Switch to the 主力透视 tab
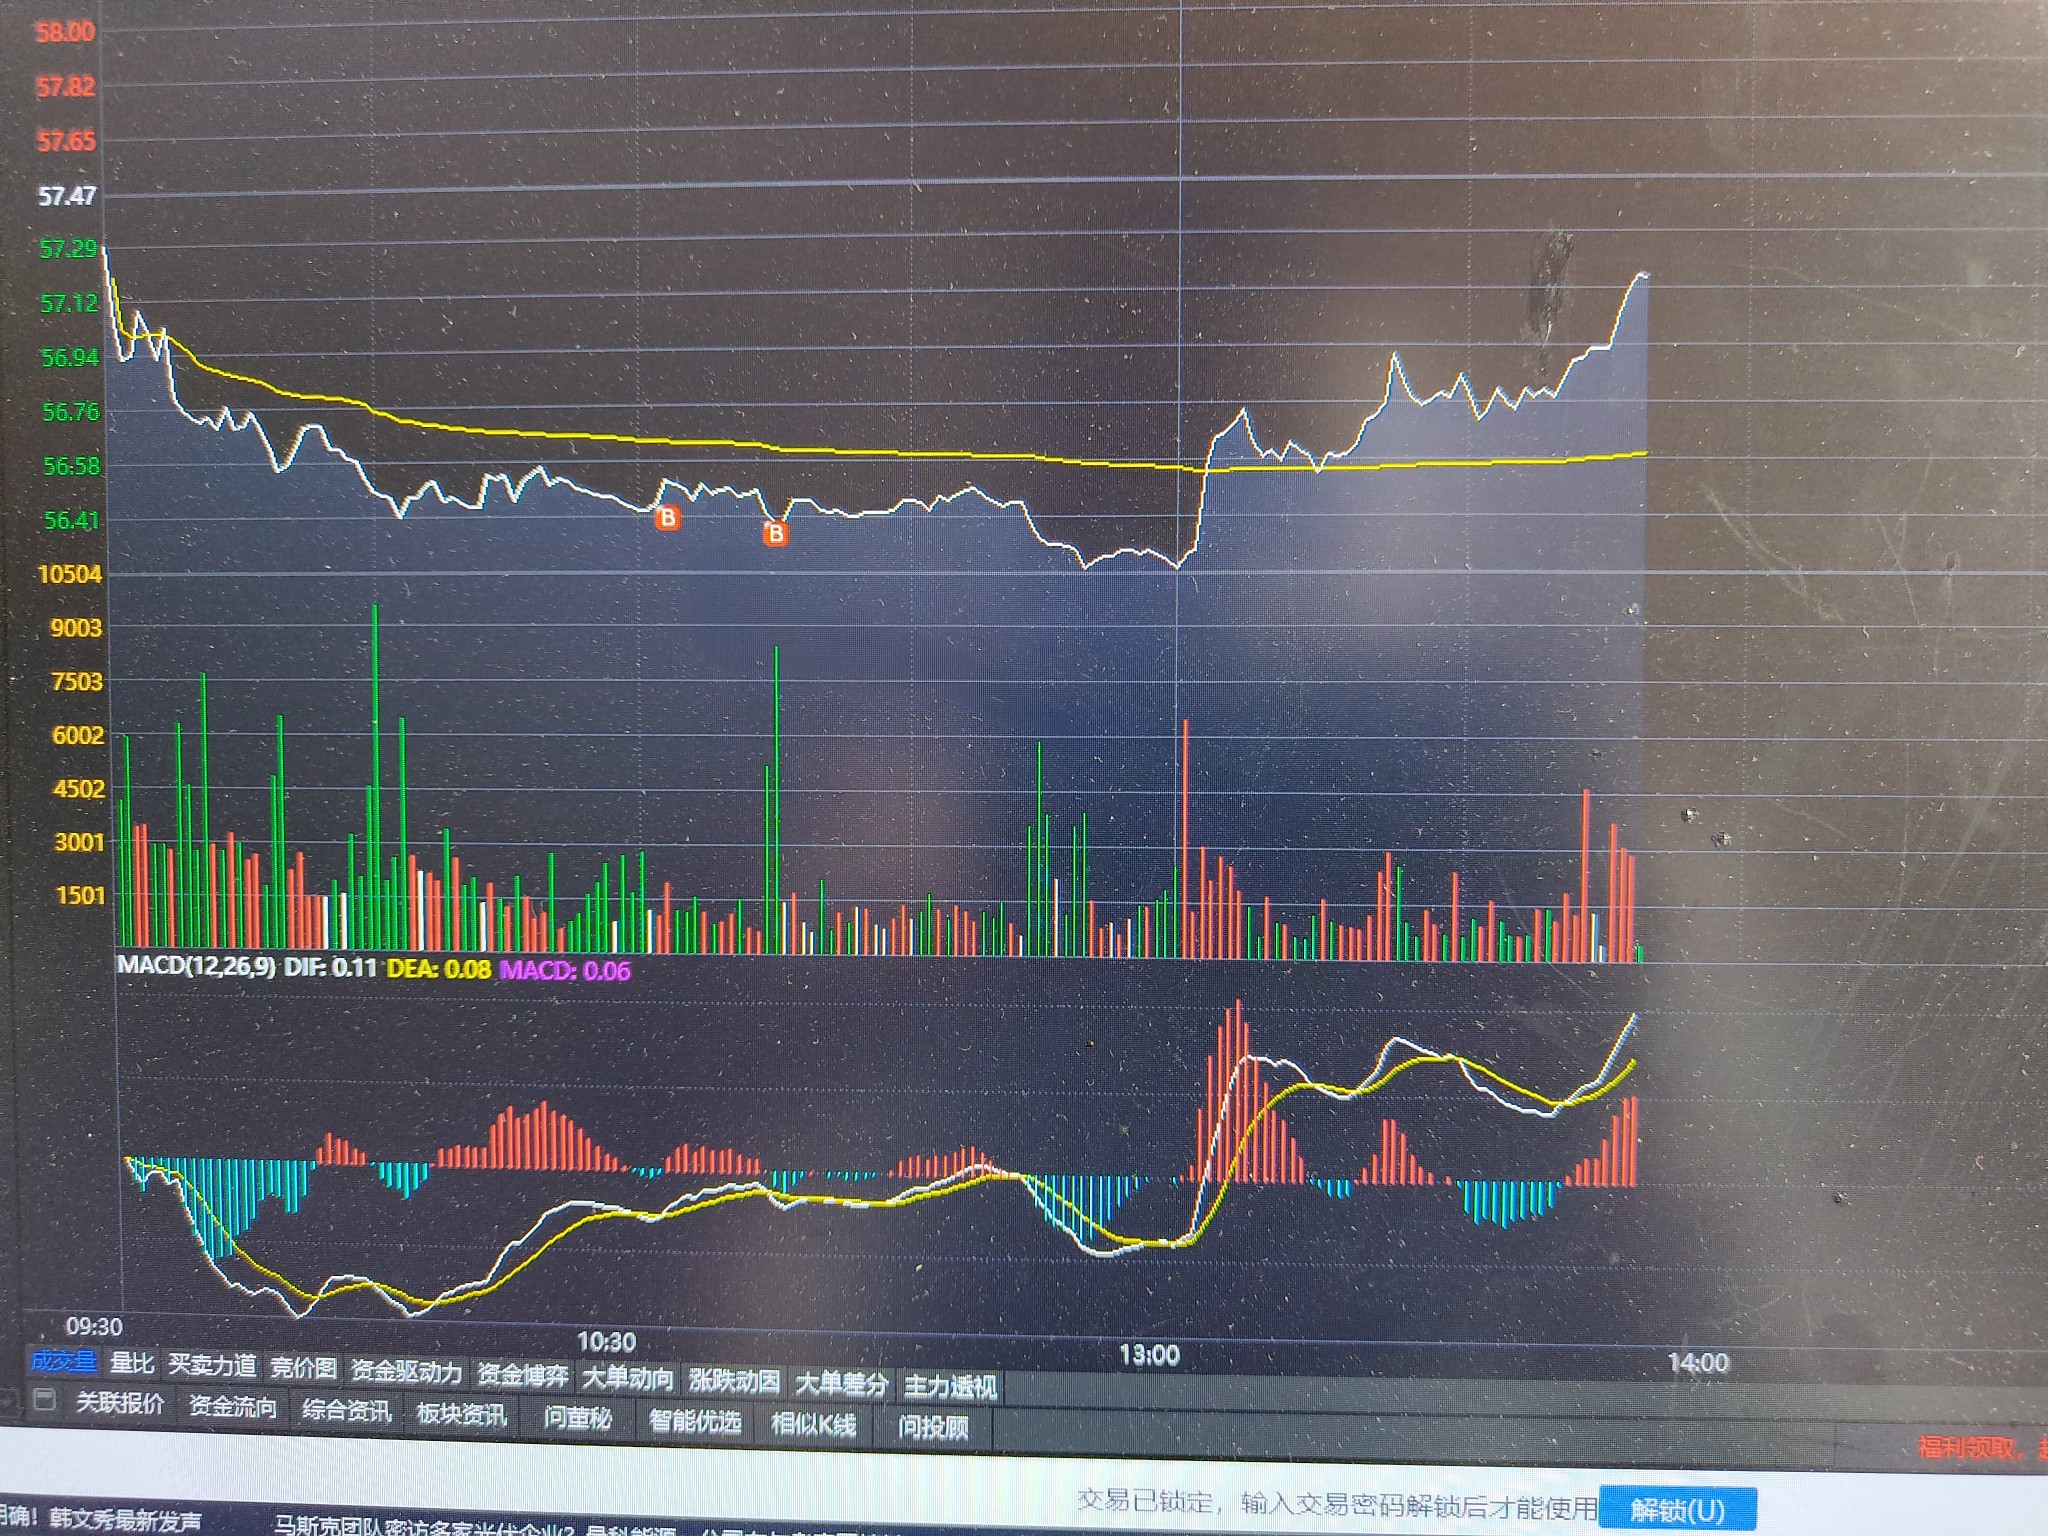2048x1536 pixels. tap(950, 1387)
